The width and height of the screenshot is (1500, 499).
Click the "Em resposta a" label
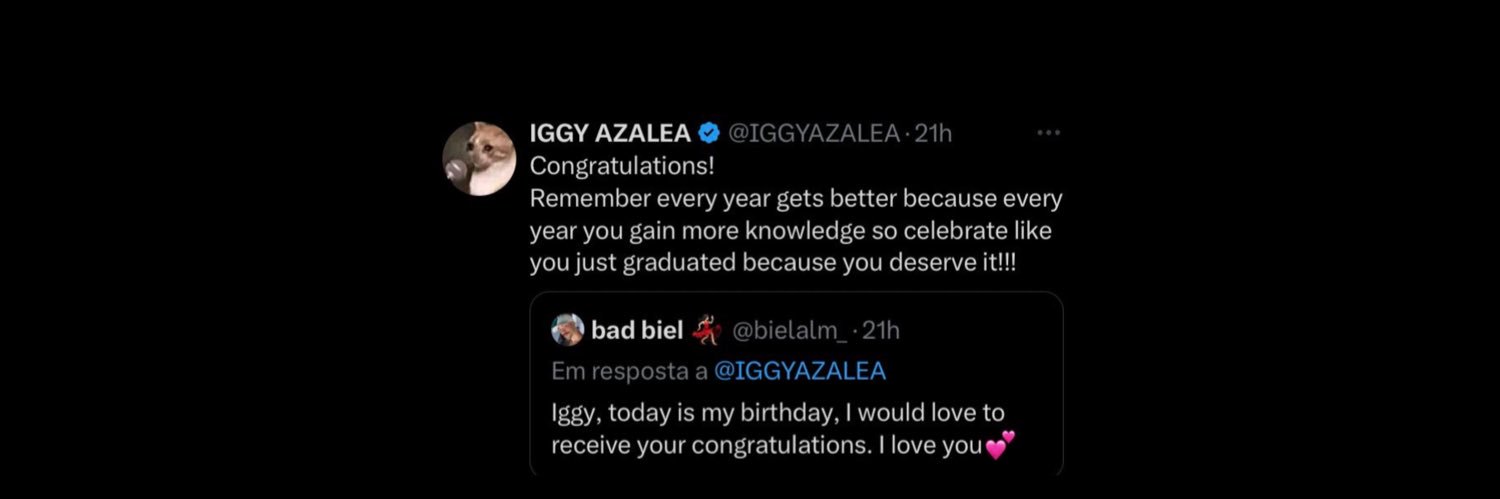pyautogui.click(x=629, y=371)
